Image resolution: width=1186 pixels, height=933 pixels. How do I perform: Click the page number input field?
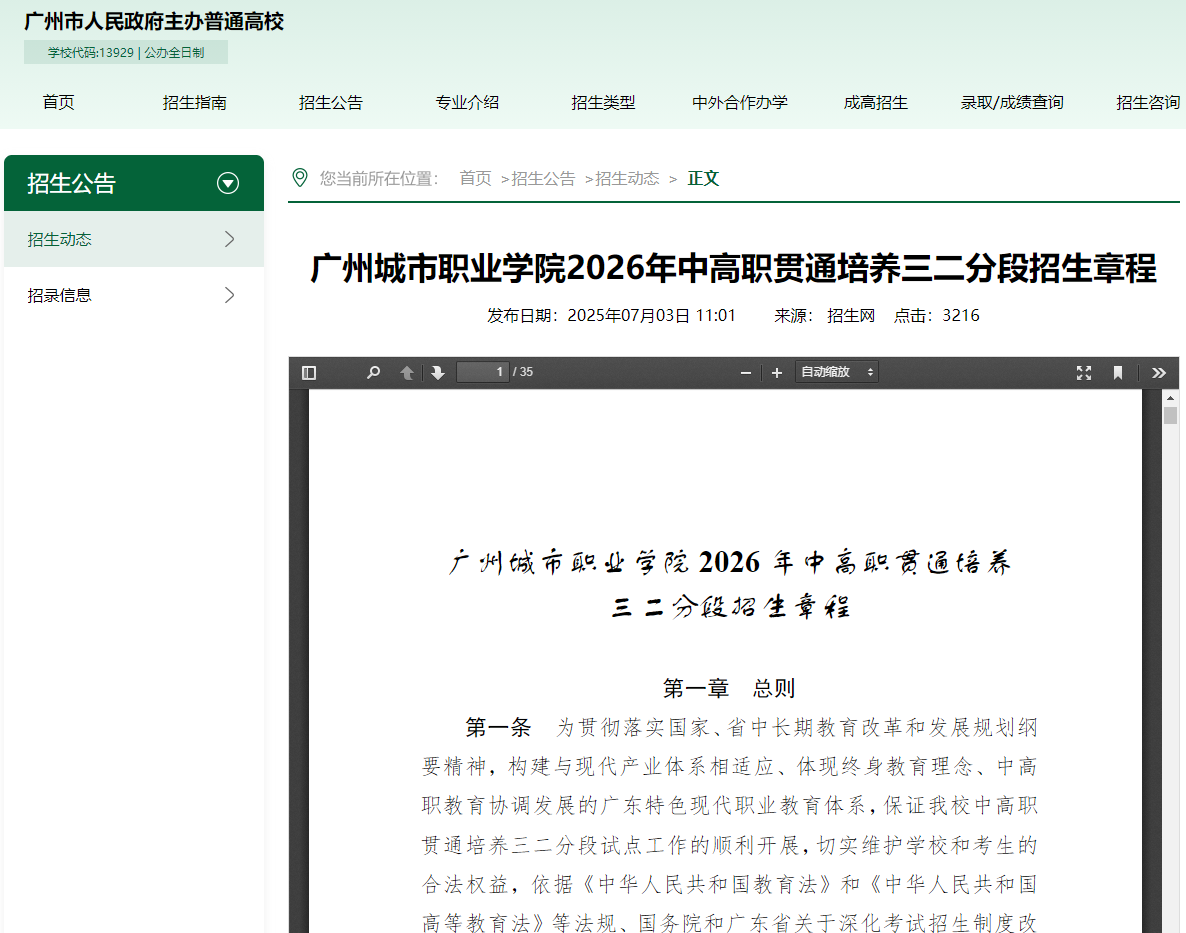coord(483,371)
